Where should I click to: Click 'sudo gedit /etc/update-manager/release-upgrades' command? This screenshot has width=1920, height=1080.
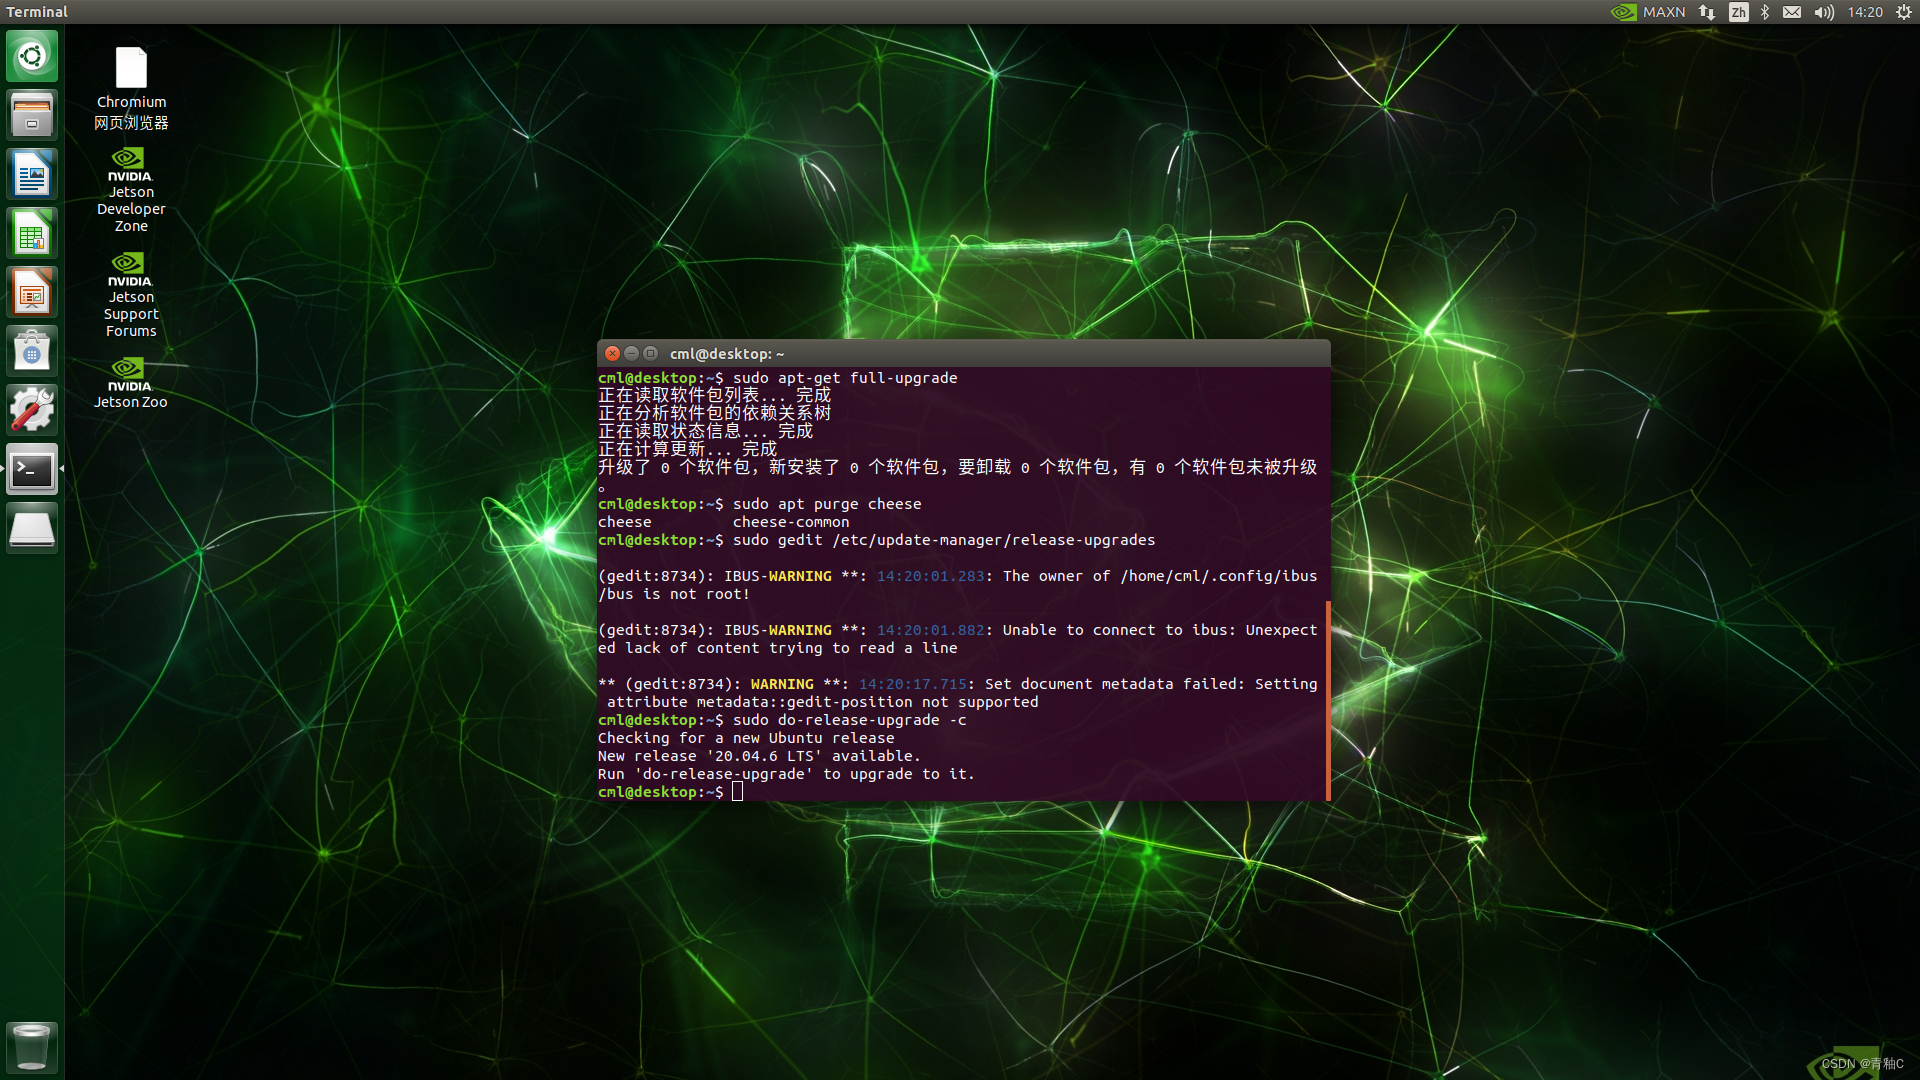(x=944, y=540)
